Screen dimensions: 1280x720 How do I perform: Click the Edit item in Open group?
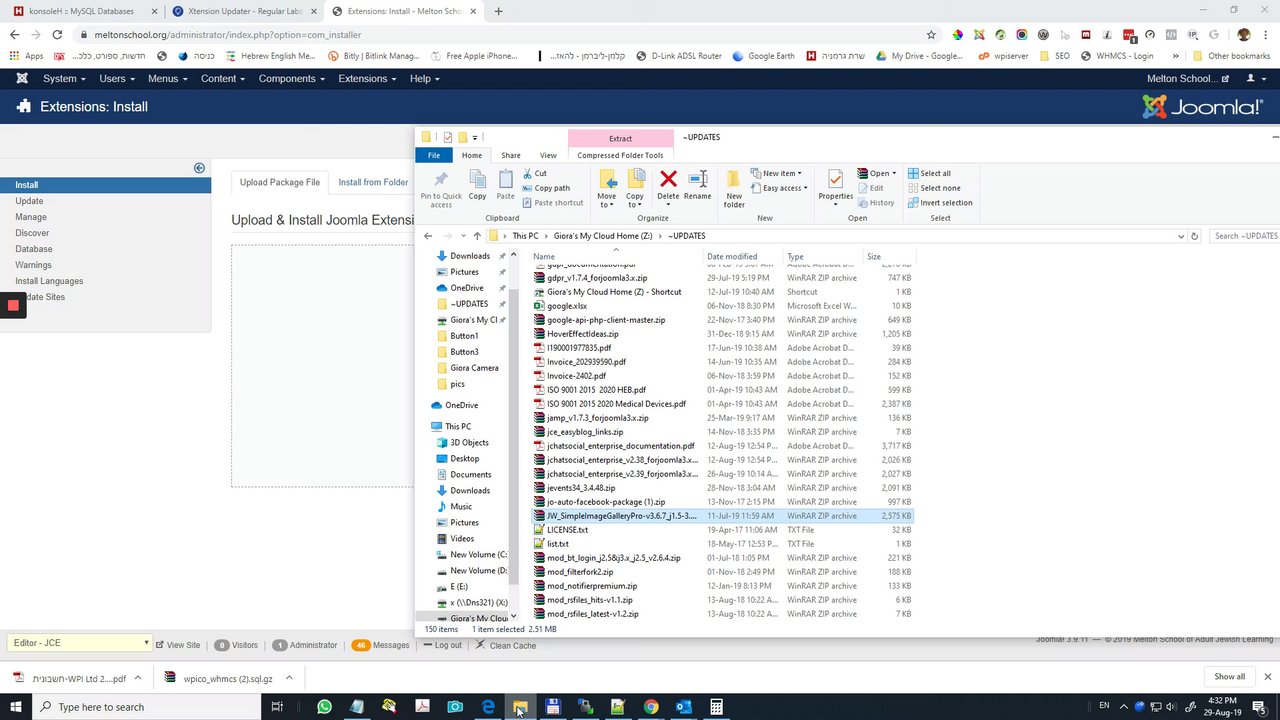(870, 188)
